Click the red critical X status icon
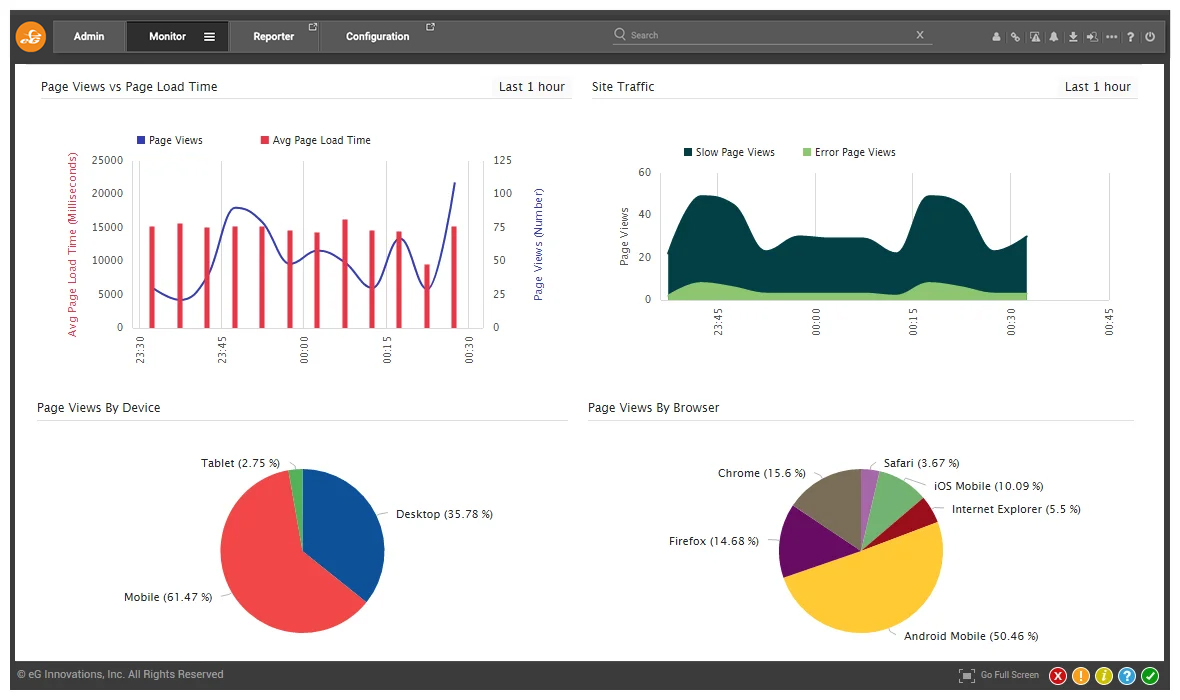The height and width of the screenshot is (700, 1180). 1058,676
